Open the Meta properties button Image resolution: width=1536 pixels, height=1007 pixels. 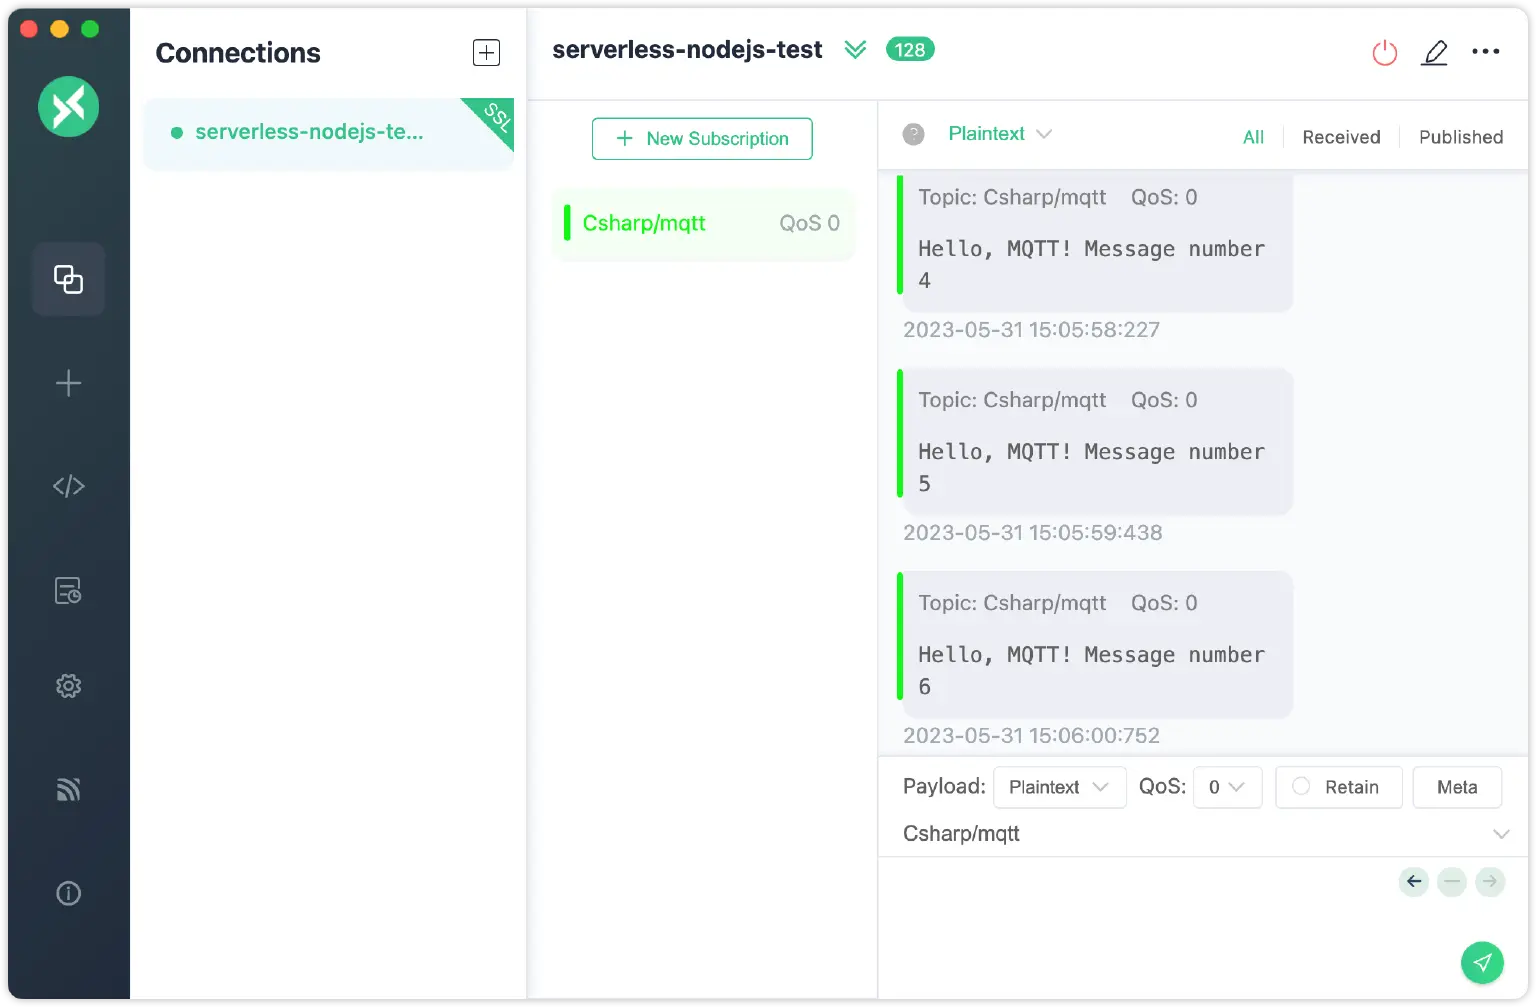tap(1456, 787)
